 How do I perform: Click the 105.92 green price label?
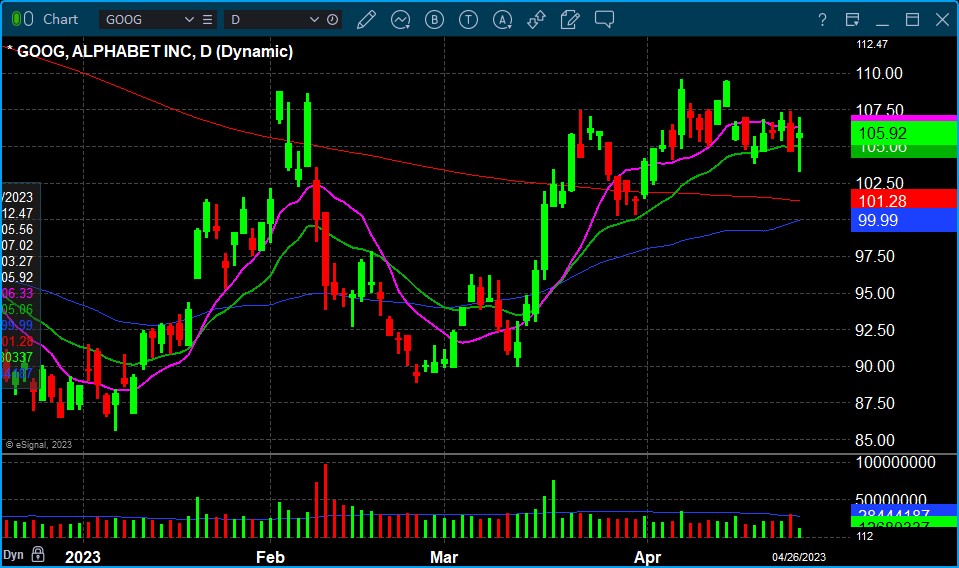point(903,133)
